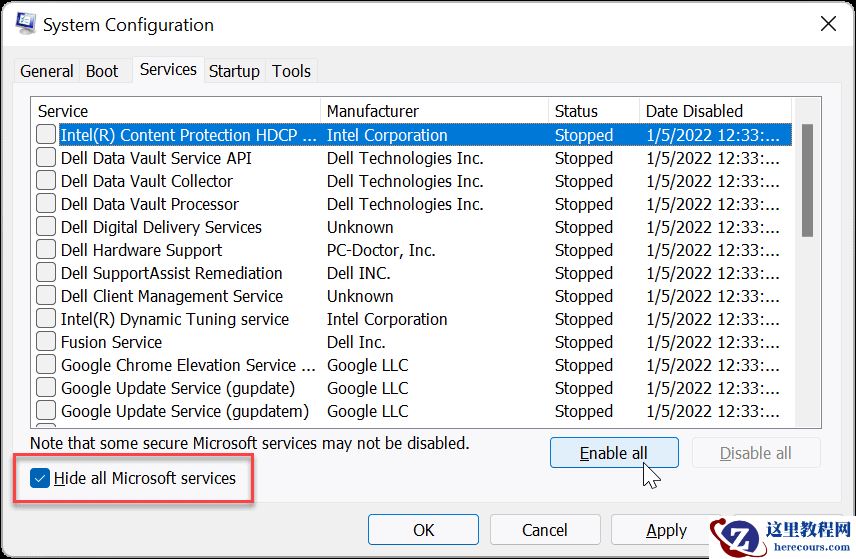Click the Dell INC. manufacturer cell
Image resolution: width=856 pixels, height=559 pixels.
(x=358, y=272)
